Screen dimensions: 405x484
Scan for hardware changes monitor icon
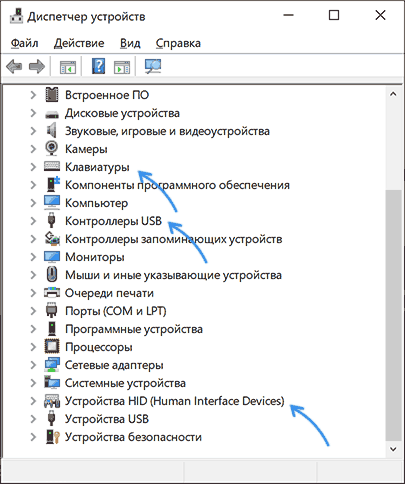pyautogui.click(x=153, y=66)
